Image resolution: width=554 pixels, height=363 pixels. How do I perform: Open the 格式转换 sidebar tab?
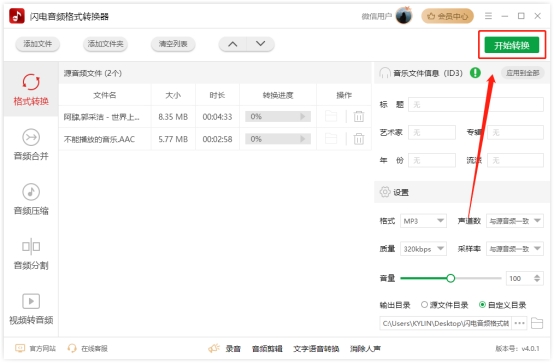coord(31,89)
